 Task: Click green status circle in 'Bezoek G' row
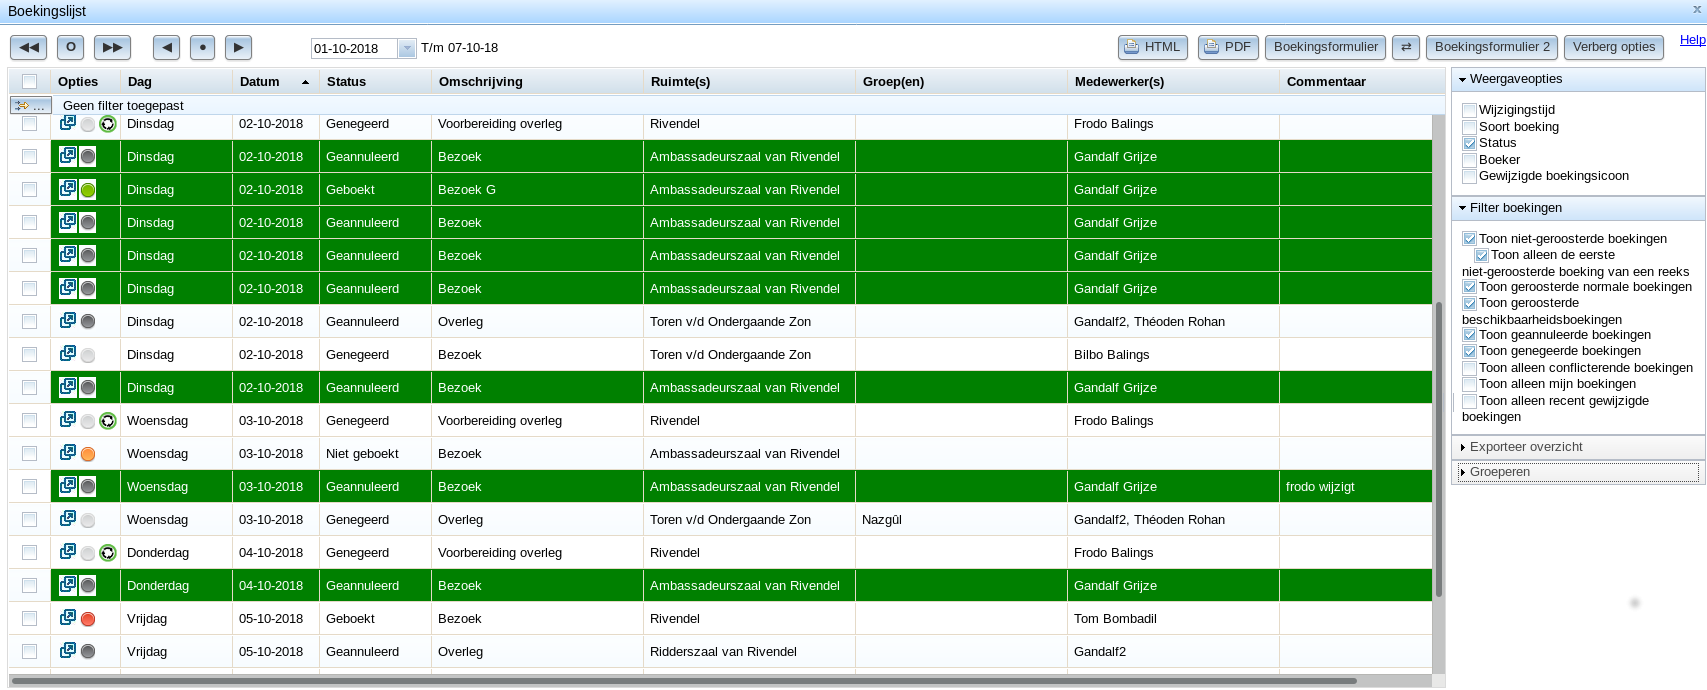point(88,190)
